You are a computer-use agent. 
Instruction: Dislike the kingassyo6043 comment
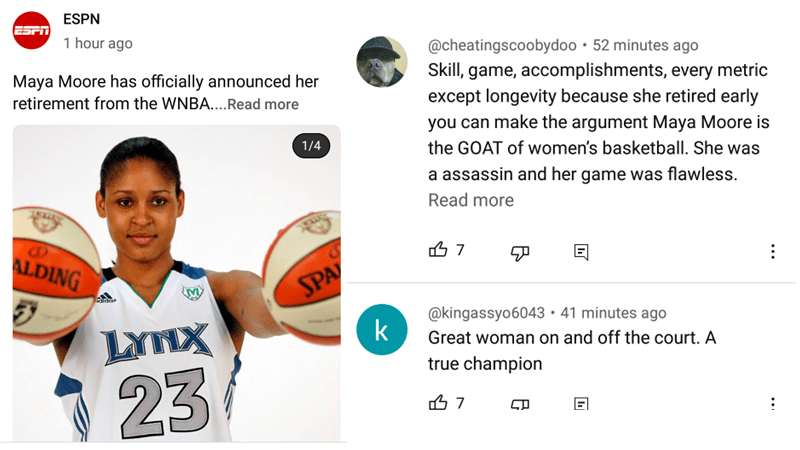pos(519,404)
